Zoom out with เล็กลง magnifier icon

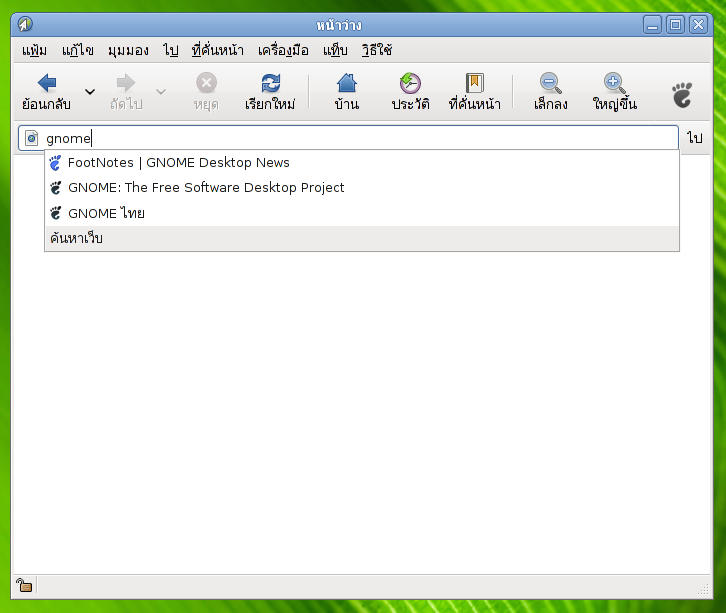pyautogui.click(x=551, y=83)
